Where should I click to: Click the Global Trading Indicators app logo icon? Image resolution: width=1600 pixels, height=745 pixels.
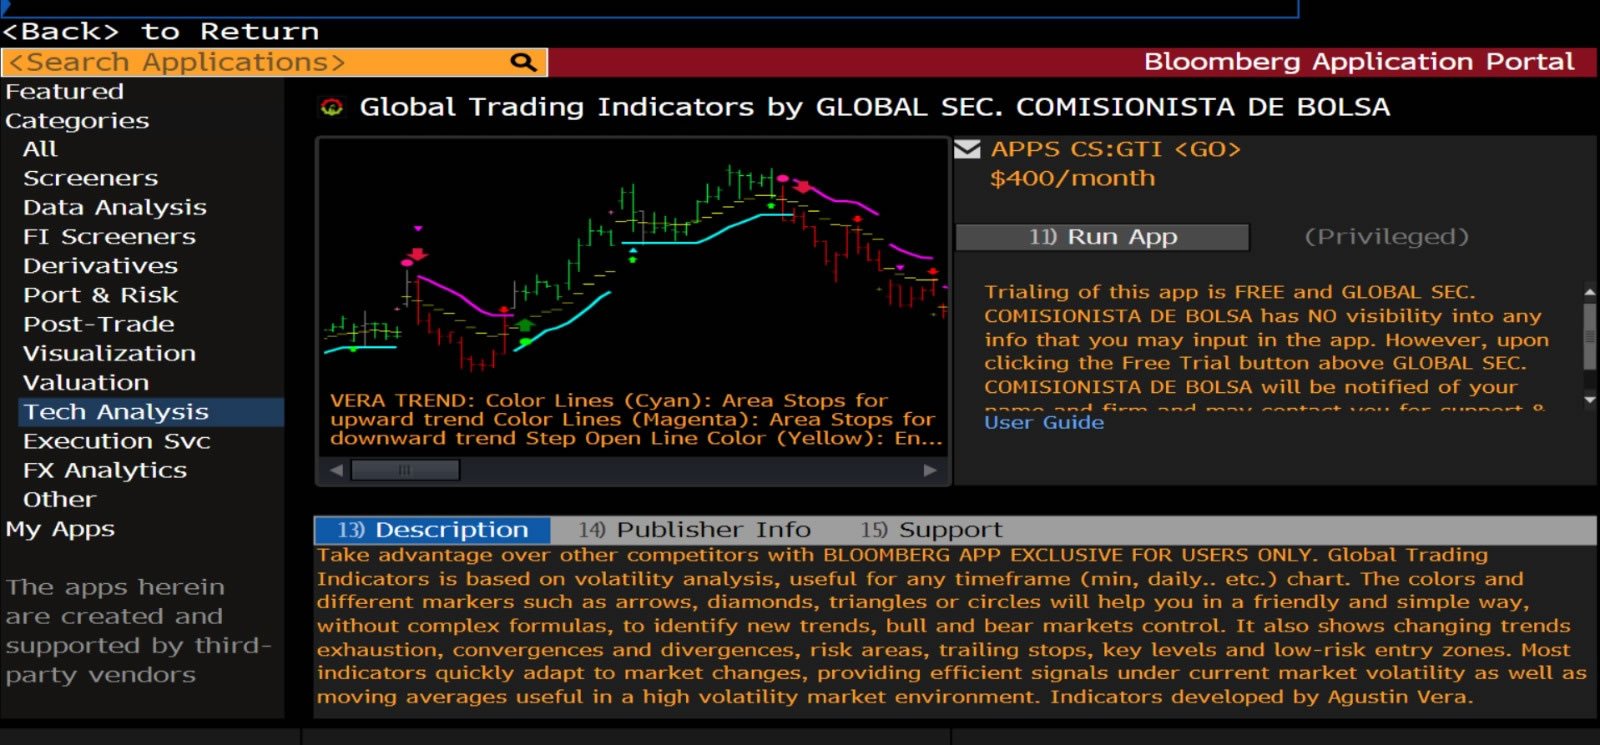pyautogui.click(x=331, y=107)
